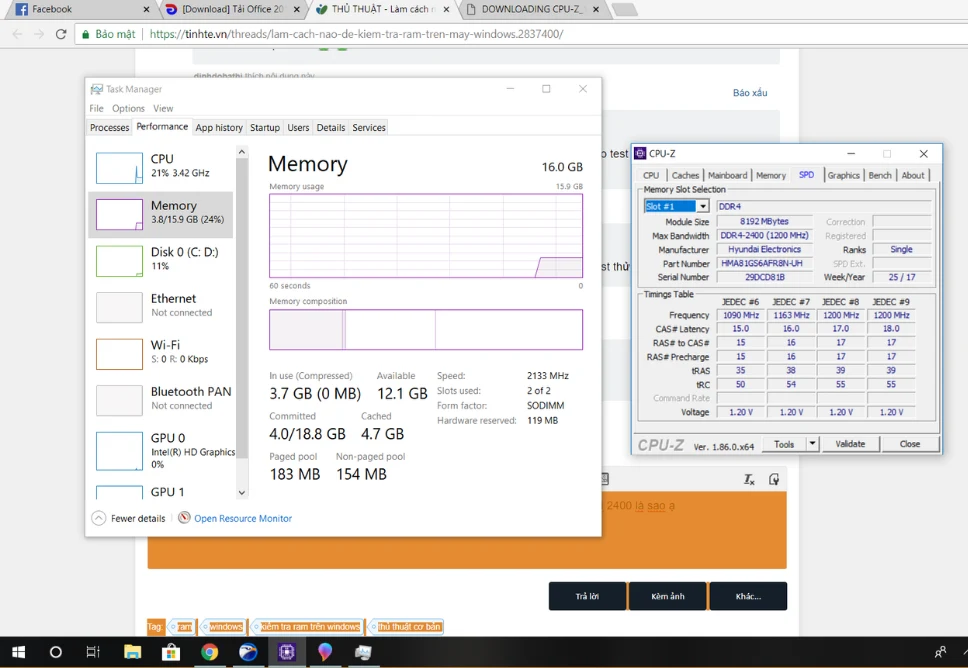Click the Memory composition bar

[x=426, y=330]
